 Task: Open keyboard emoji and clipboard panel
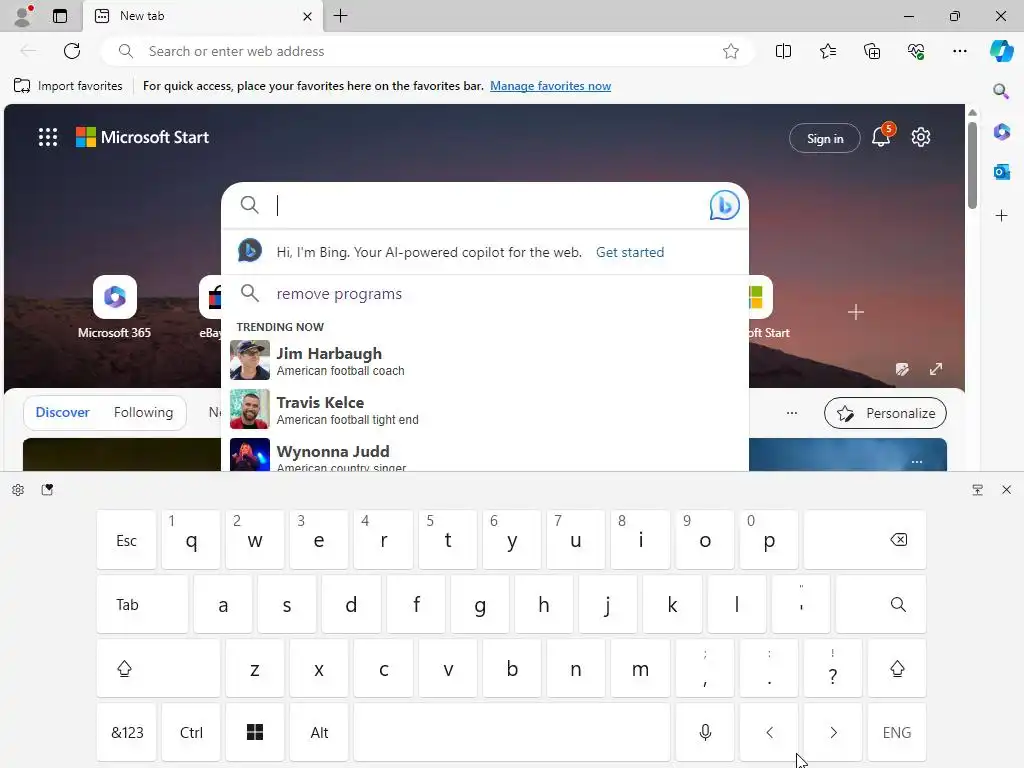pyautogui.click(x=47, y=490)
